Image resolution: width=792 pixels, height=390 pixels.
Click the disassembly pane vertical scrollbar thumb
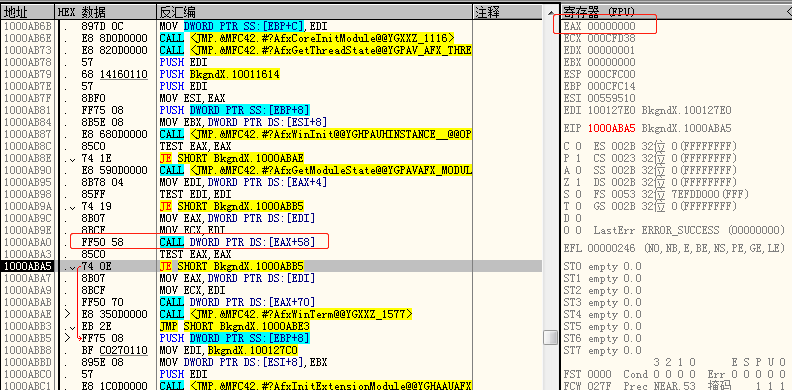click(x=550, y=337)
